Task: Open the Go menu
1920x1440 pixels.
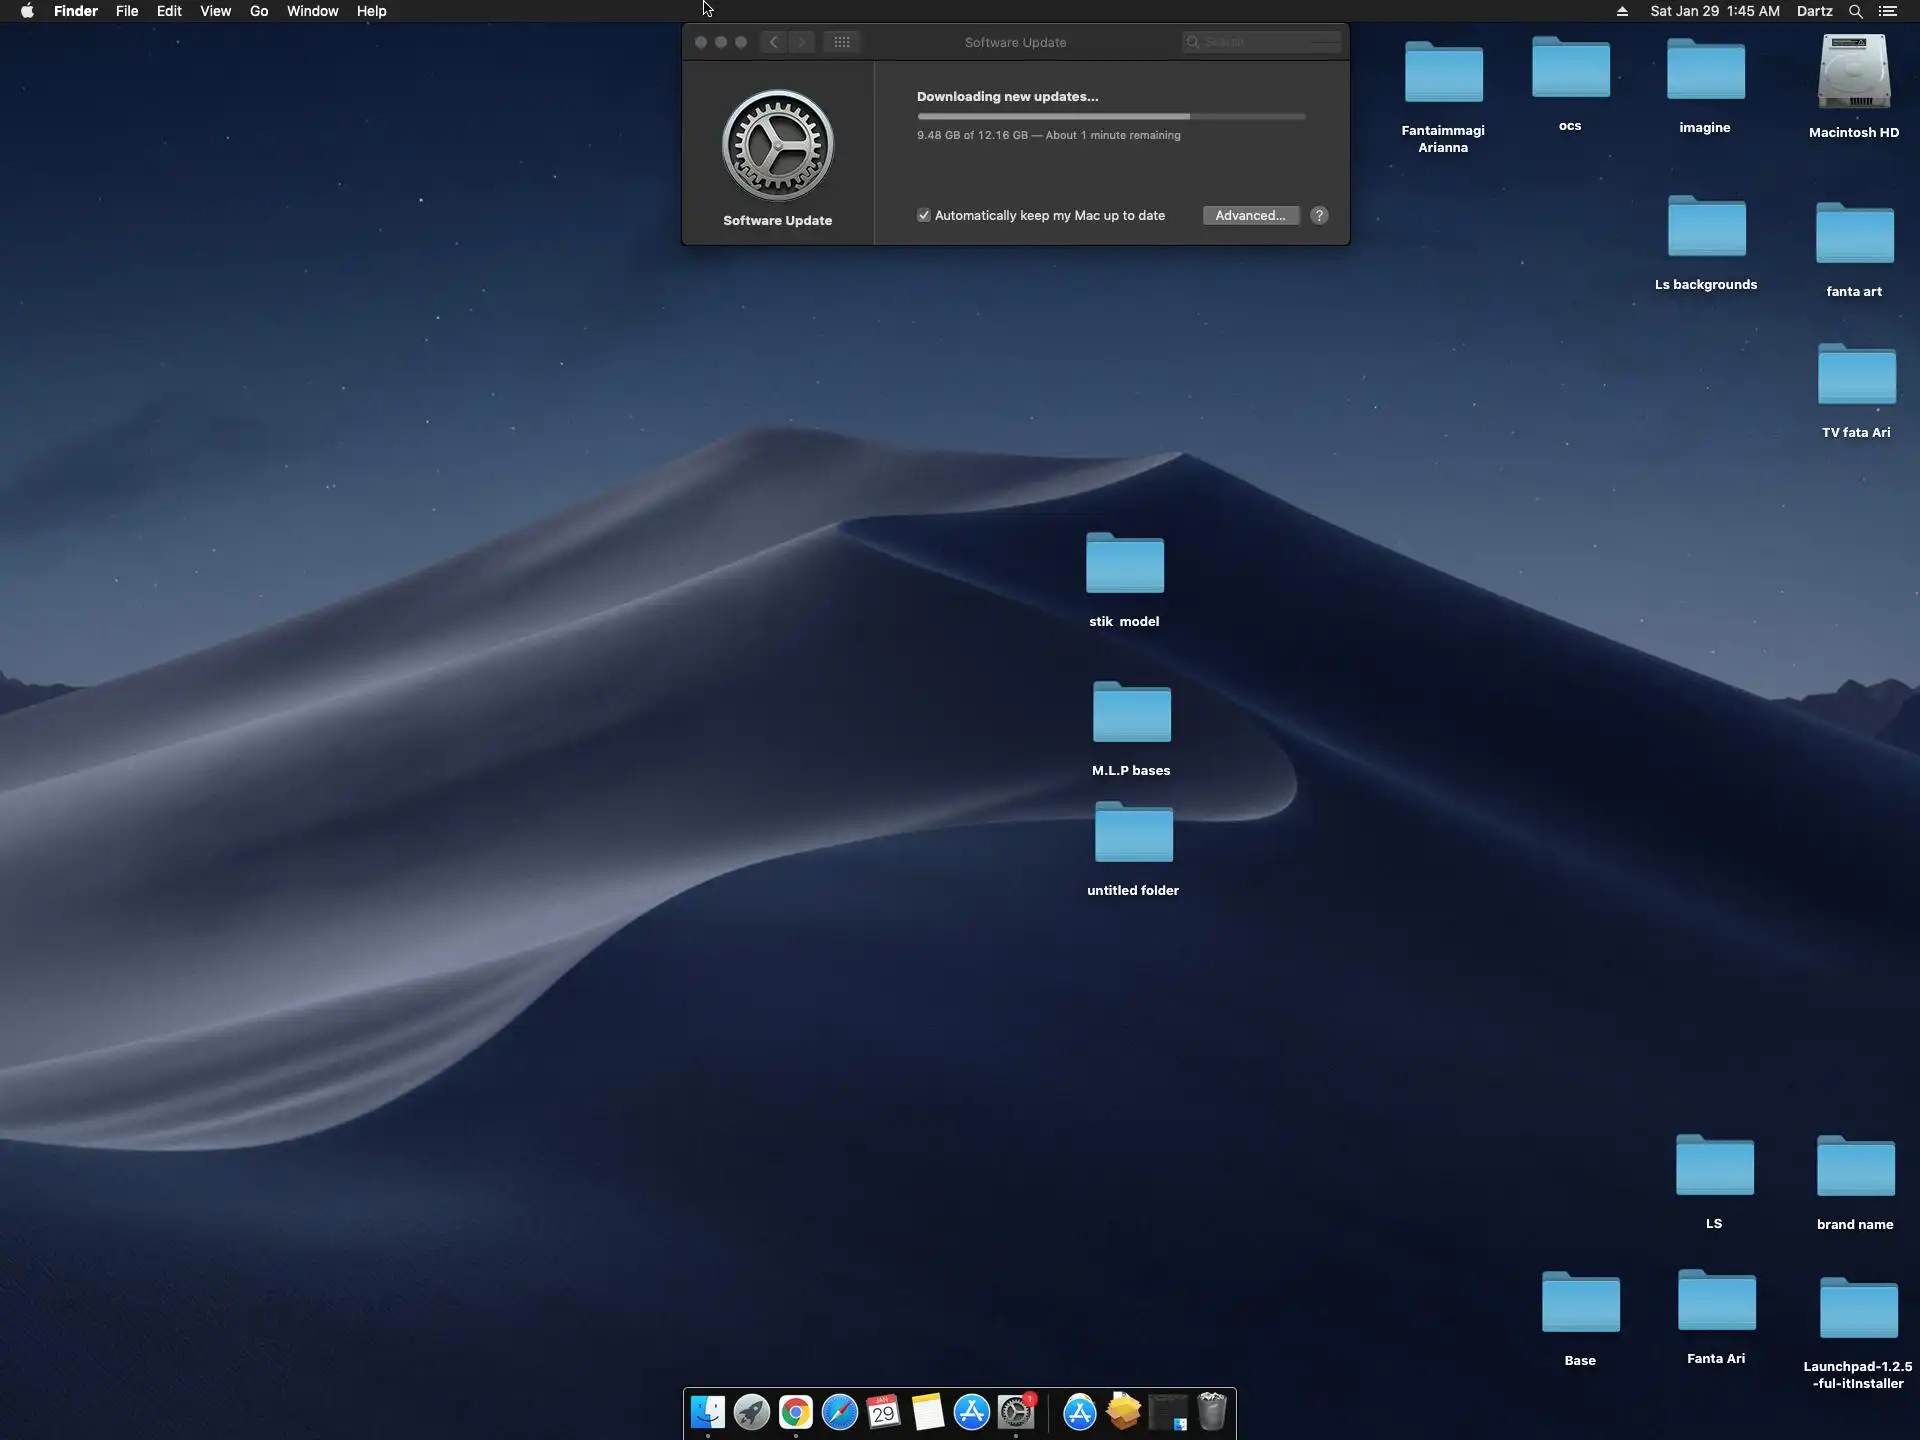Action: 259,11
